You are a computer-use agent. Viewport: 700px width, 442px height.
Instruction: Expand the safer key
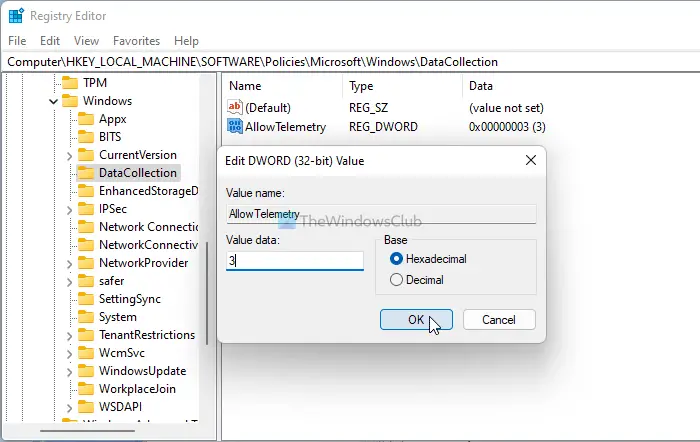(69, 282)
